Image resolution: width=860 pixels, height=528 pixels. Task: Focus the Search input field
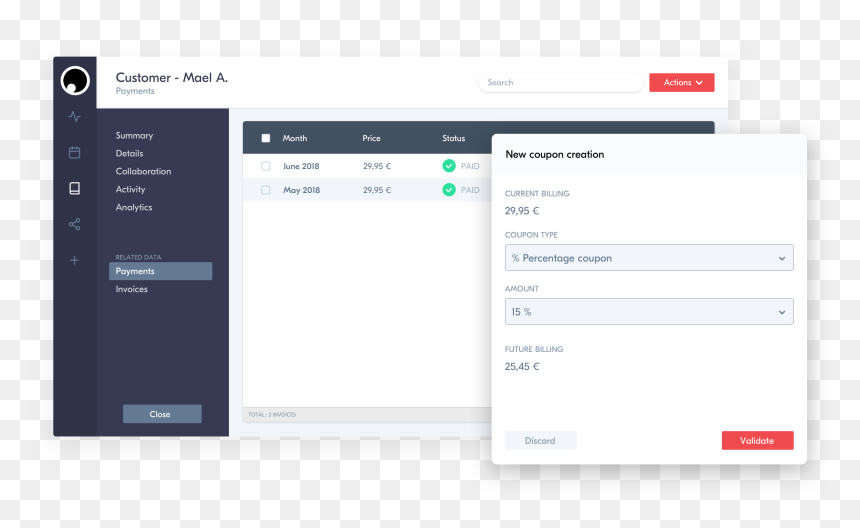[561, 82]
